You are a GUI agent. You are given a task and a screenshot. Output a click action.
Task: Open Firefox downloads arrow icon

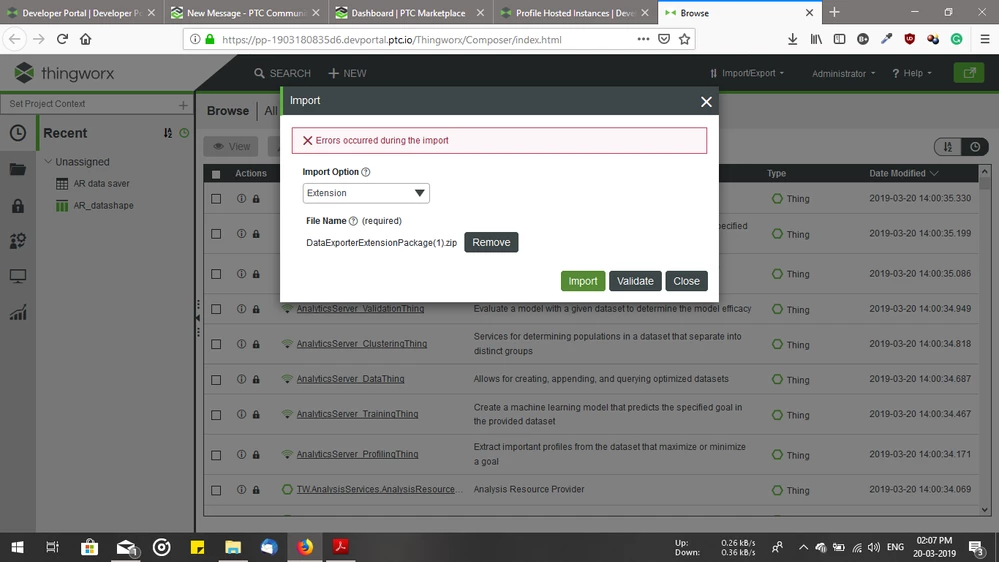coord(792,40)
